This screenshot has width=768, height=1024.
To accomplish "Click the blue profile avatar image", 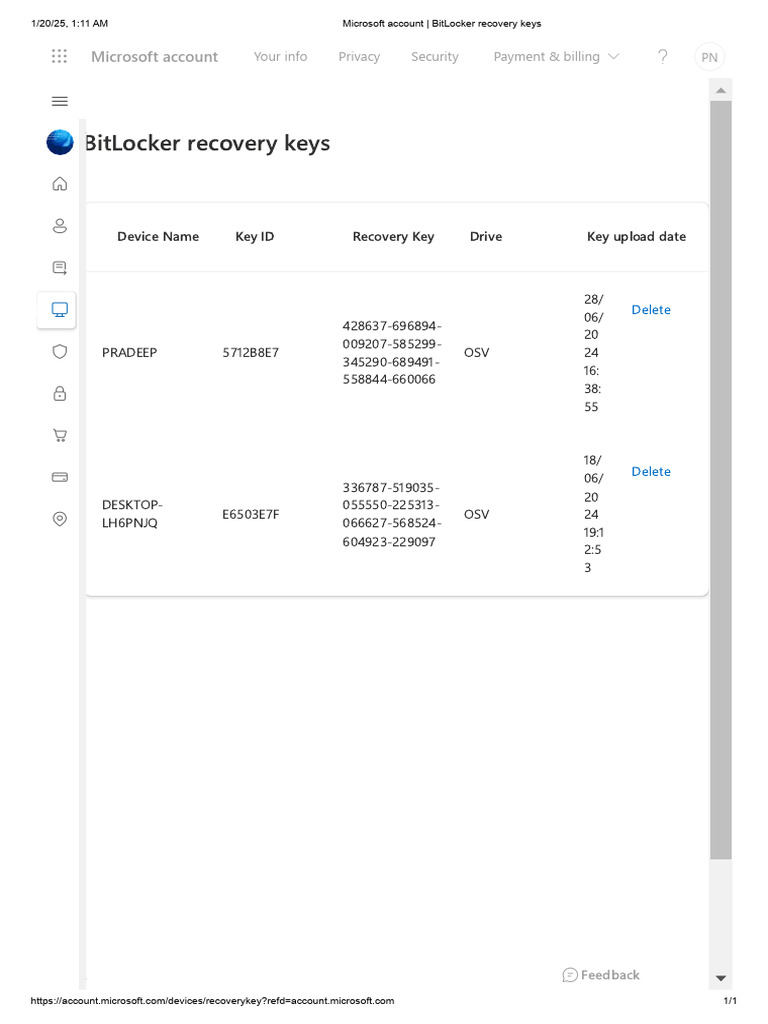I will click(60, 142).
